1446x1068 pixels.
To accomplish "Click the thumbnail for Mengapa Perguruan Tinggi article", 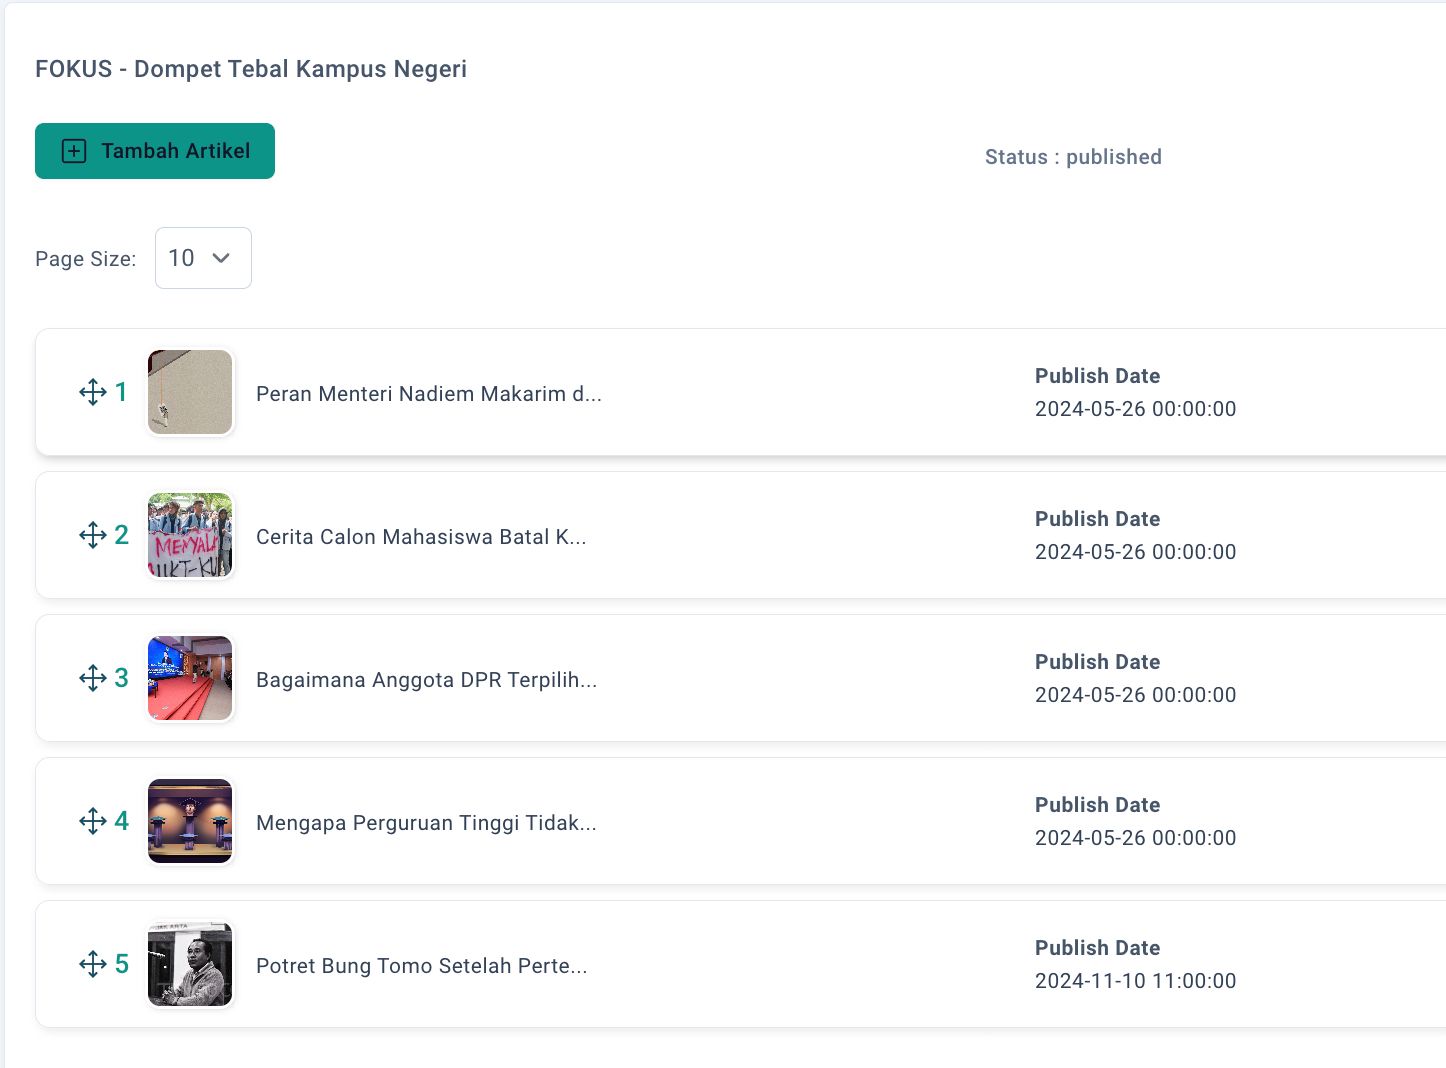I will coord(190,821).
